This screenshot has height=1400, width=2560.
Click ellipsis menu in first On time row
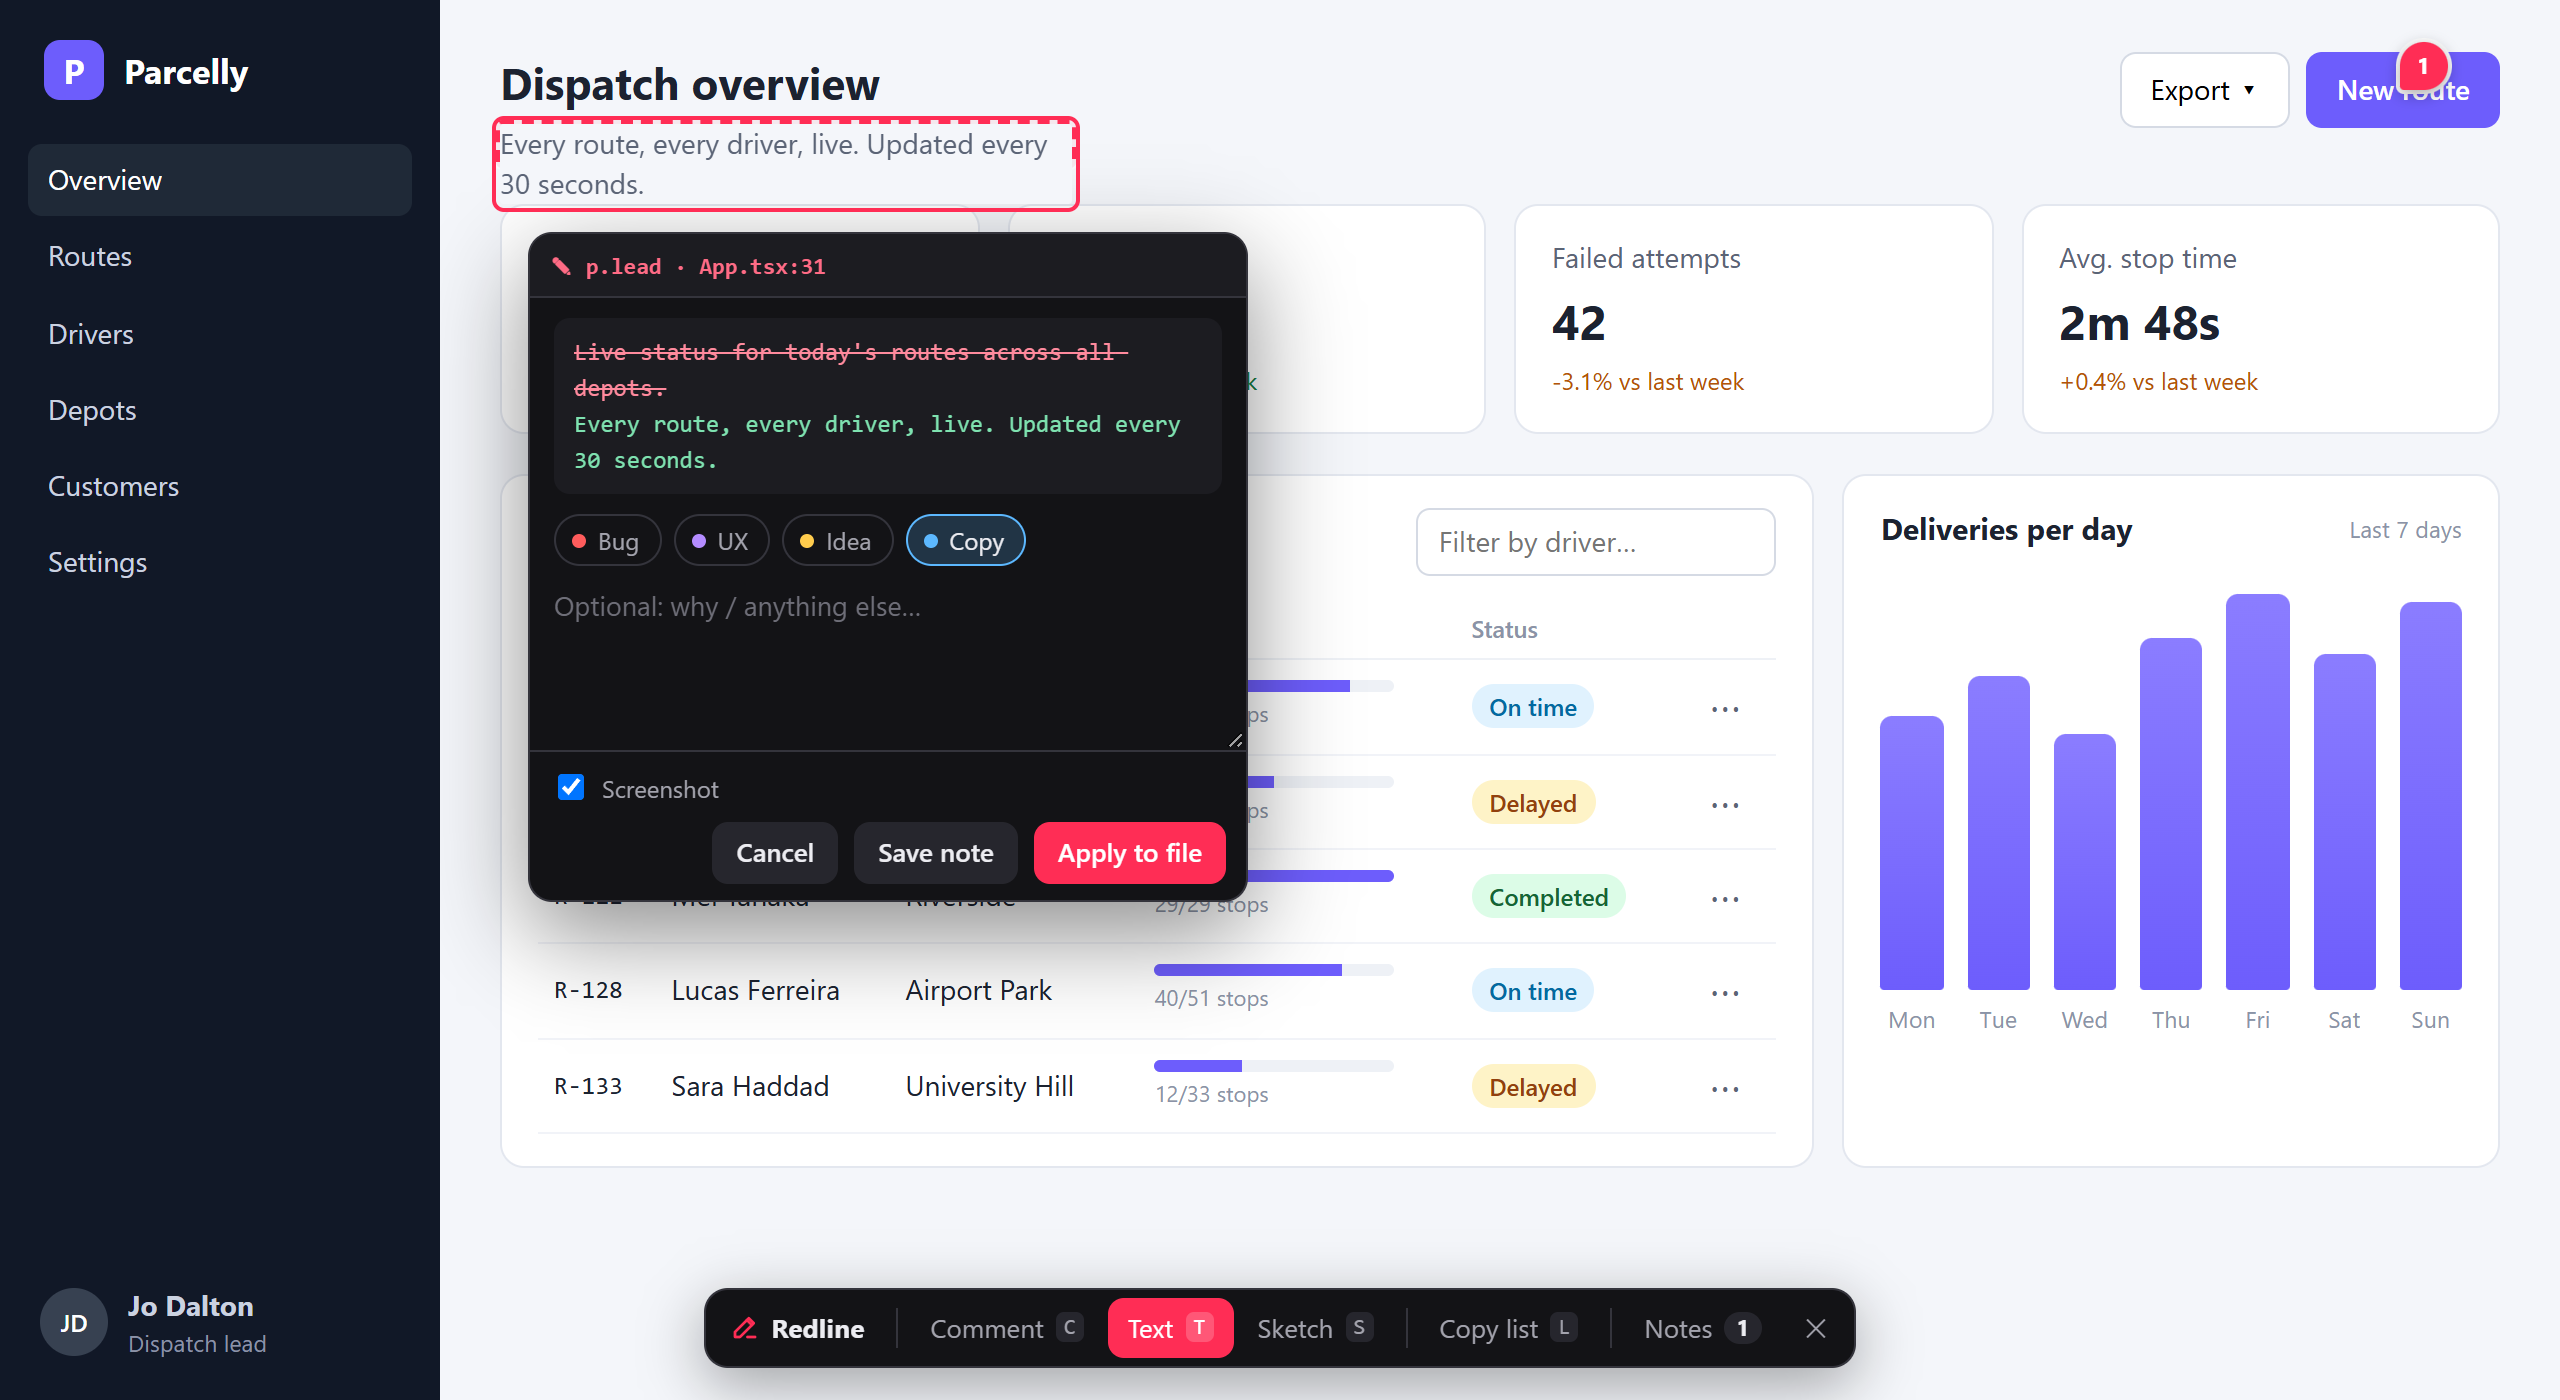1725,708
